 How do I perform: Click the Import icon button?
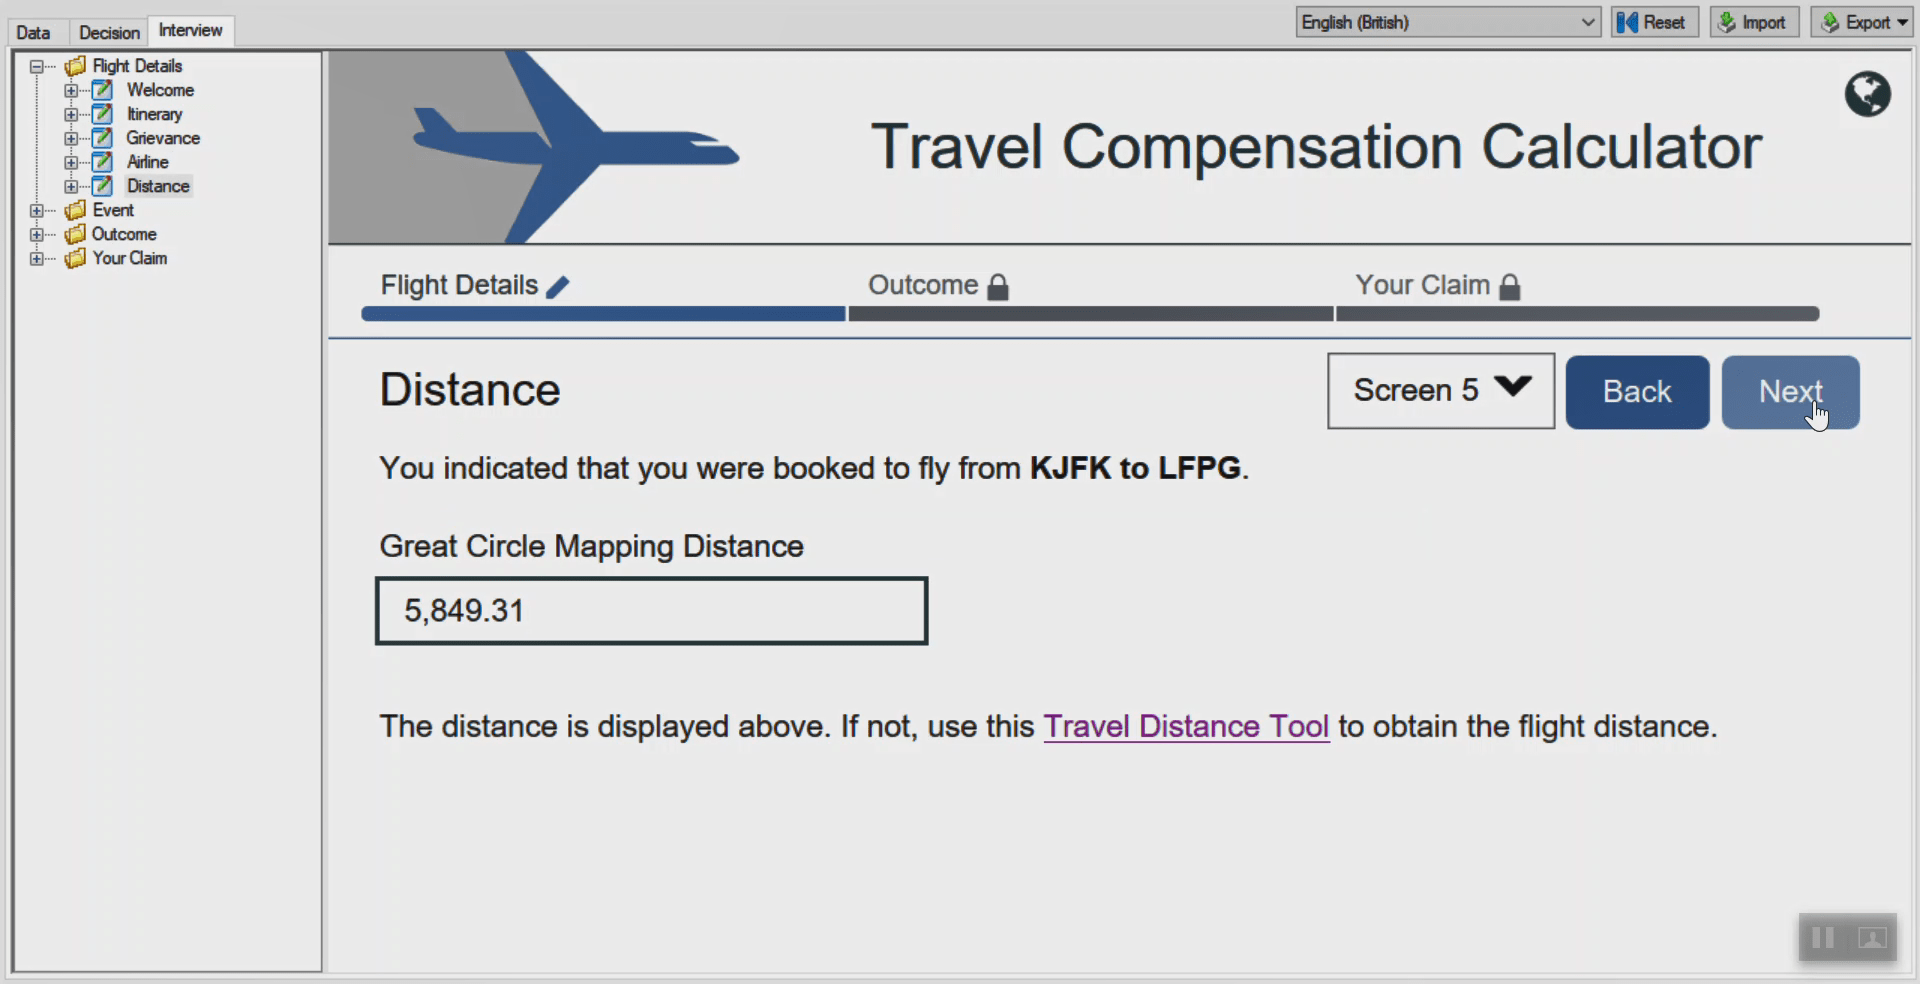point(1728,21)
